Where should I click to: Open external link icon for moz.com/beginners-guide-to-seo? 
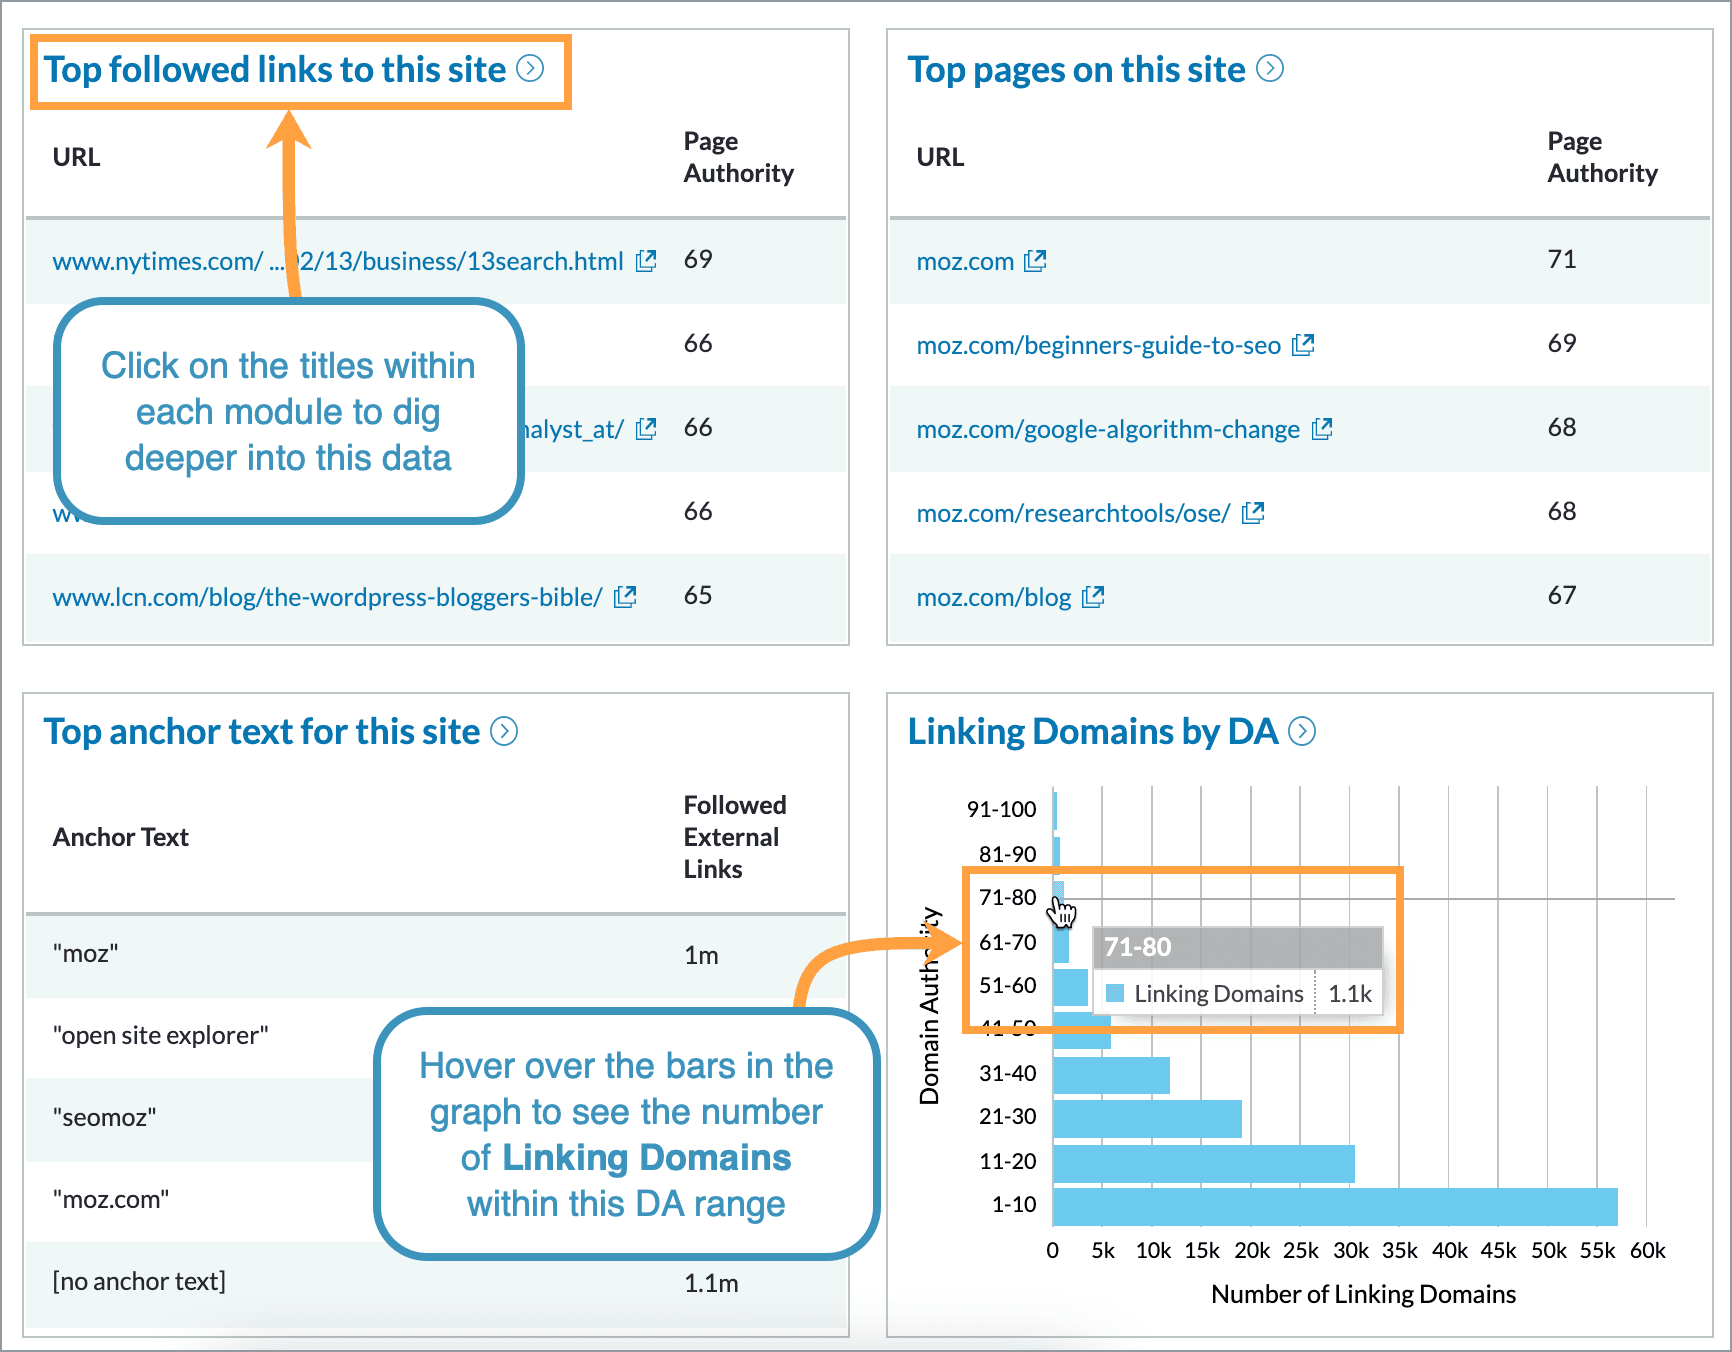coord(1303,345)
